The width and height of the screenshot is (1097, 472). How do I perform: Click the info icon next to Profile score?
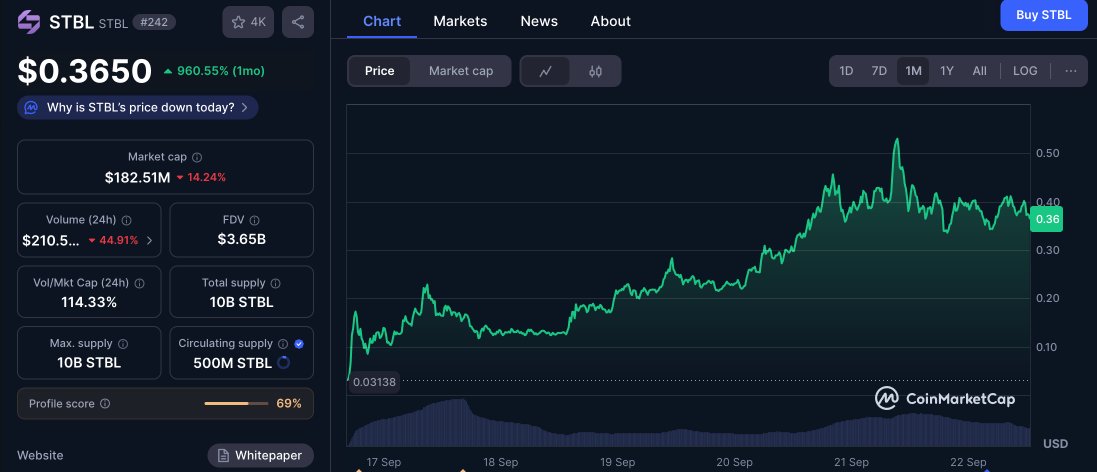(105, 403)
